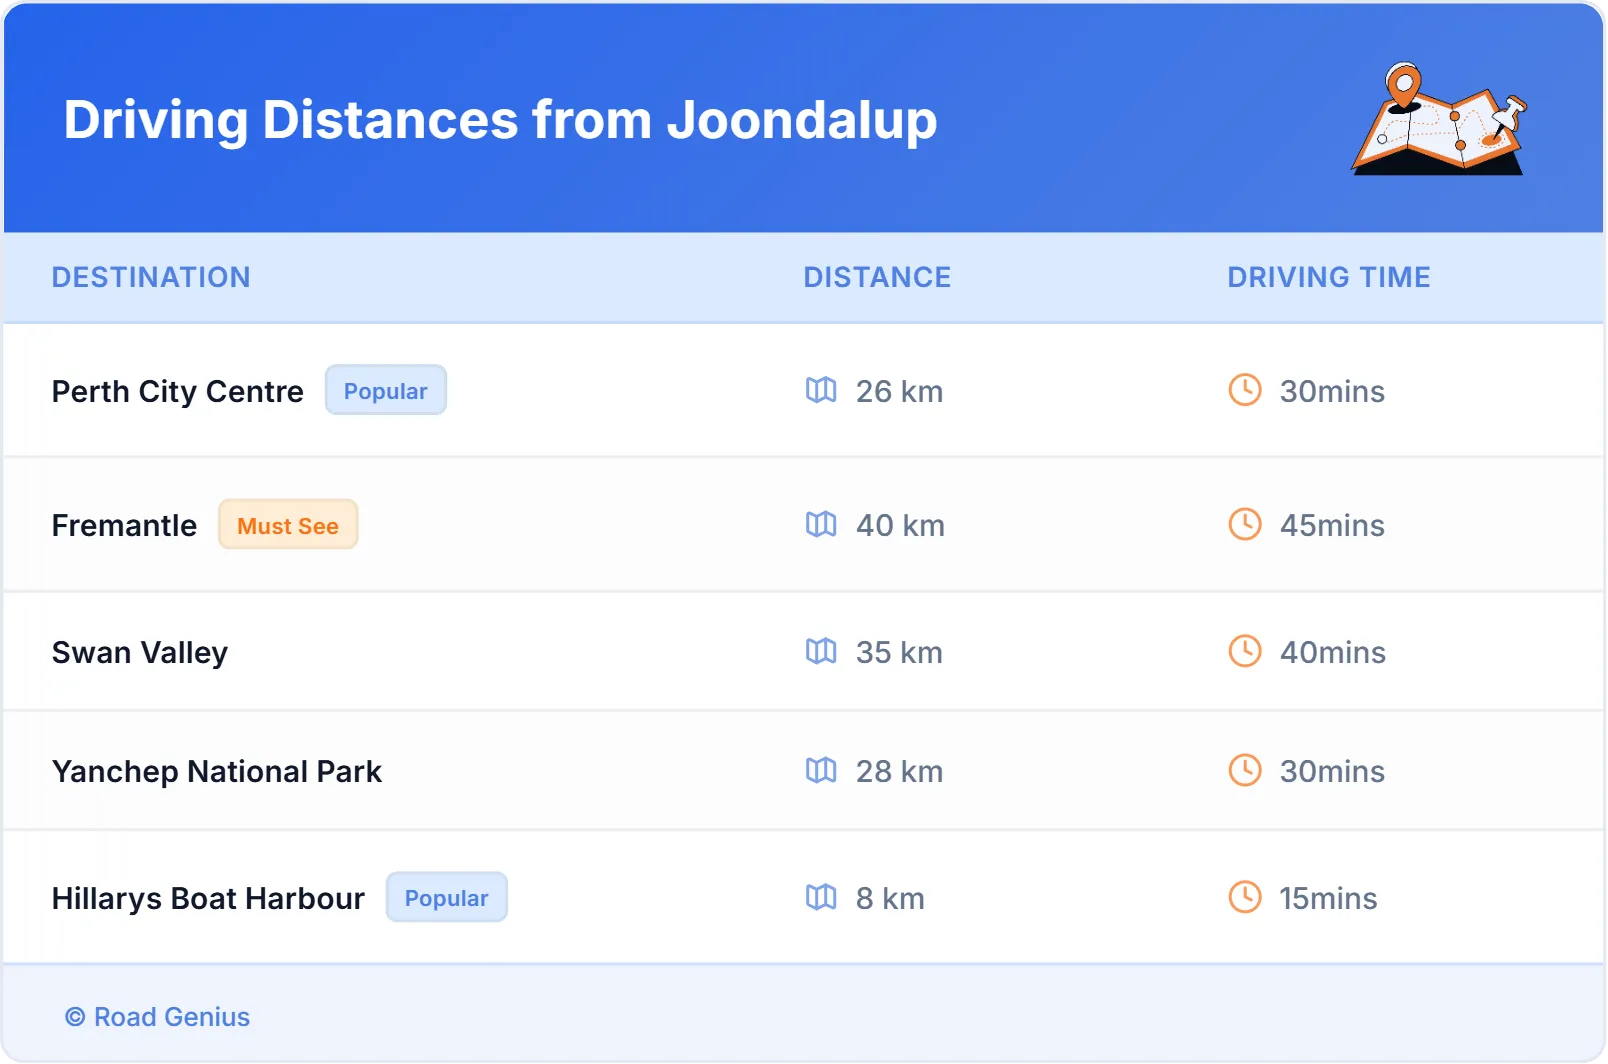Select the Hillarys Boat Harbour destination name
Viewport: 1608px width, 1064px height.
208,898
